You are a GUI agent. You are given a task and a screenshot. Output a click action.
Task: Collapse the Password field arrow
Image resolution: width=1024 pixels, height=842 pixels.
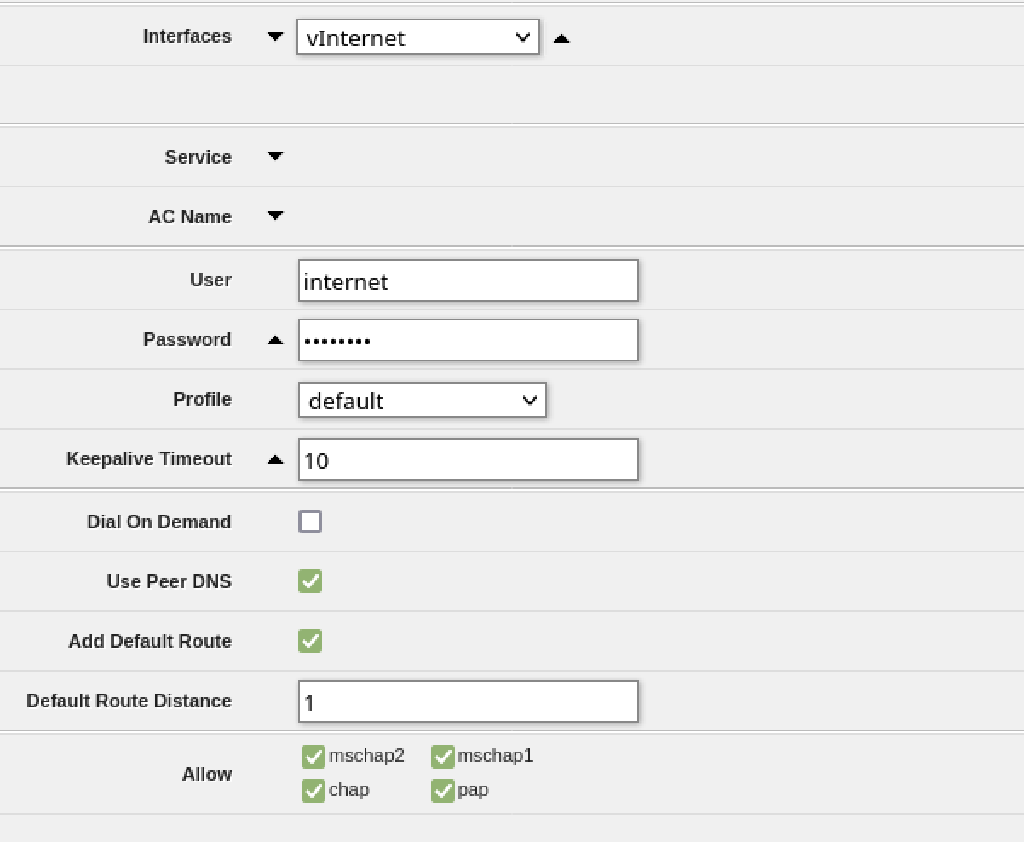click(x=276, y=340)
